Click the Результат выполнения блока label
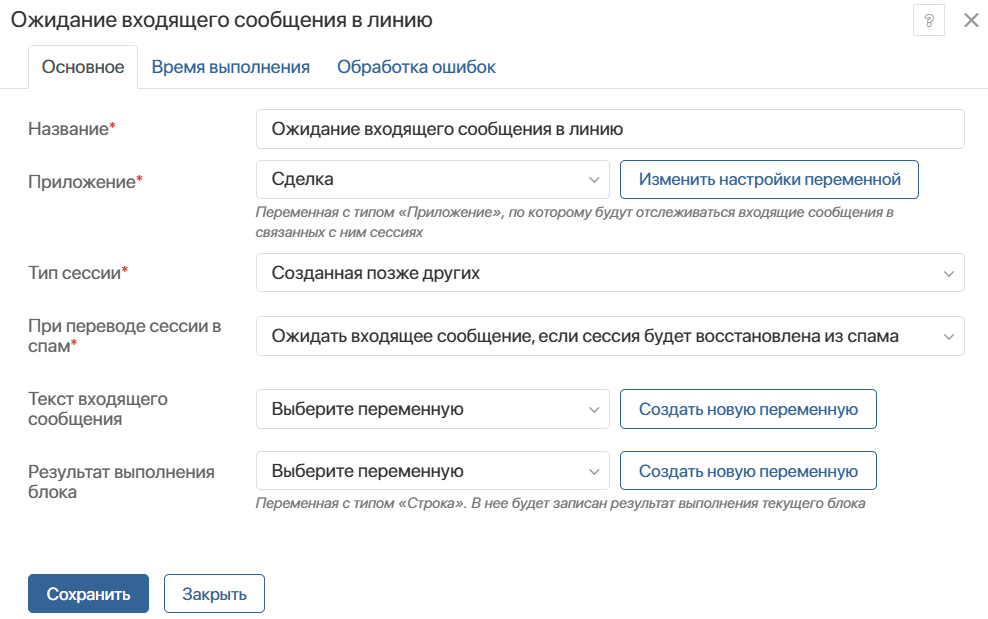Viewport: 988px width, 619px height. pyautogui.click(x=121, y=482)
